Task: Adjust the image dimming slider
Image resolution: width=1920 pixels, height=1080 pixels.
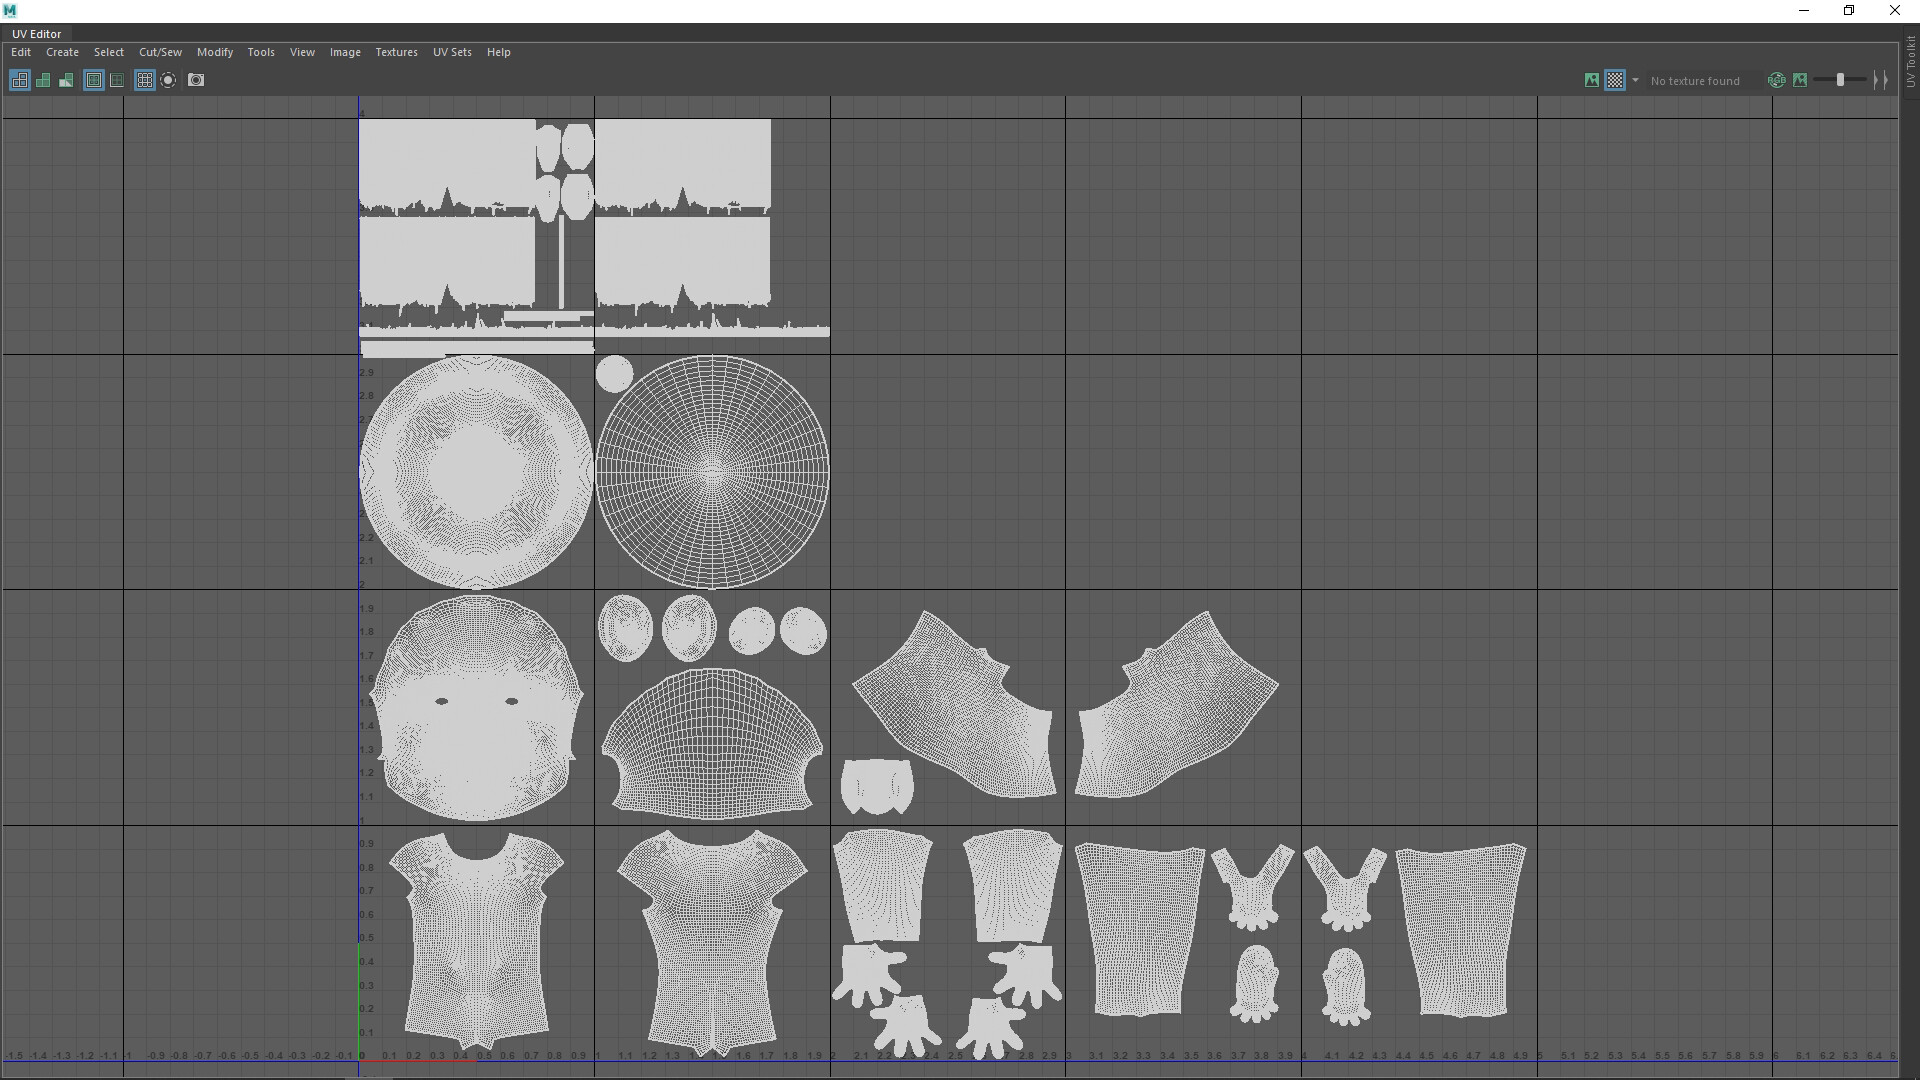Action: coord(1840,80)
